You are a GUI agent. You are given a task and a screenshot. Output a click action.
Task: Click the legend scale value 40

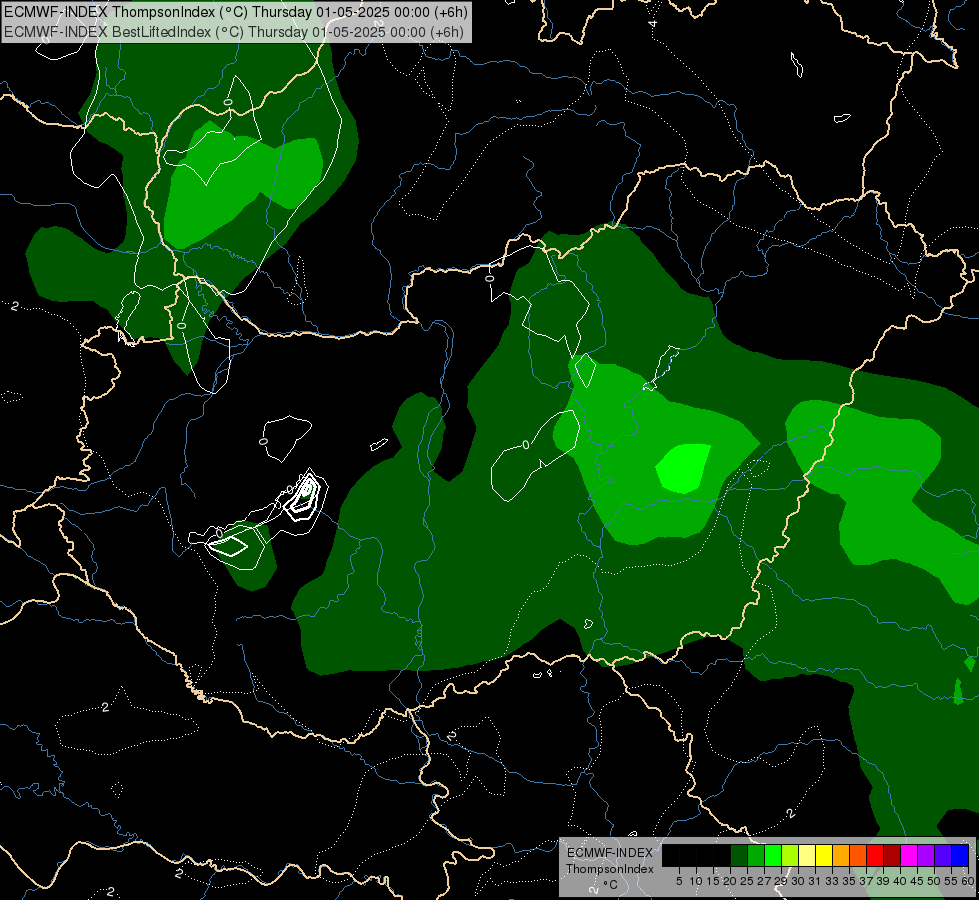point(900,881)
